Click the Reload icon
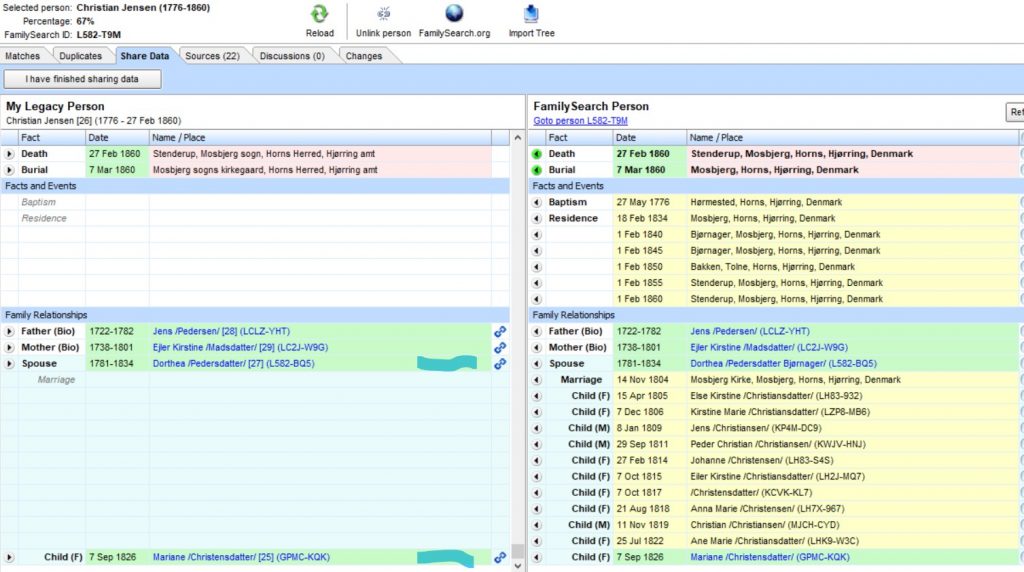 point(319,14)
